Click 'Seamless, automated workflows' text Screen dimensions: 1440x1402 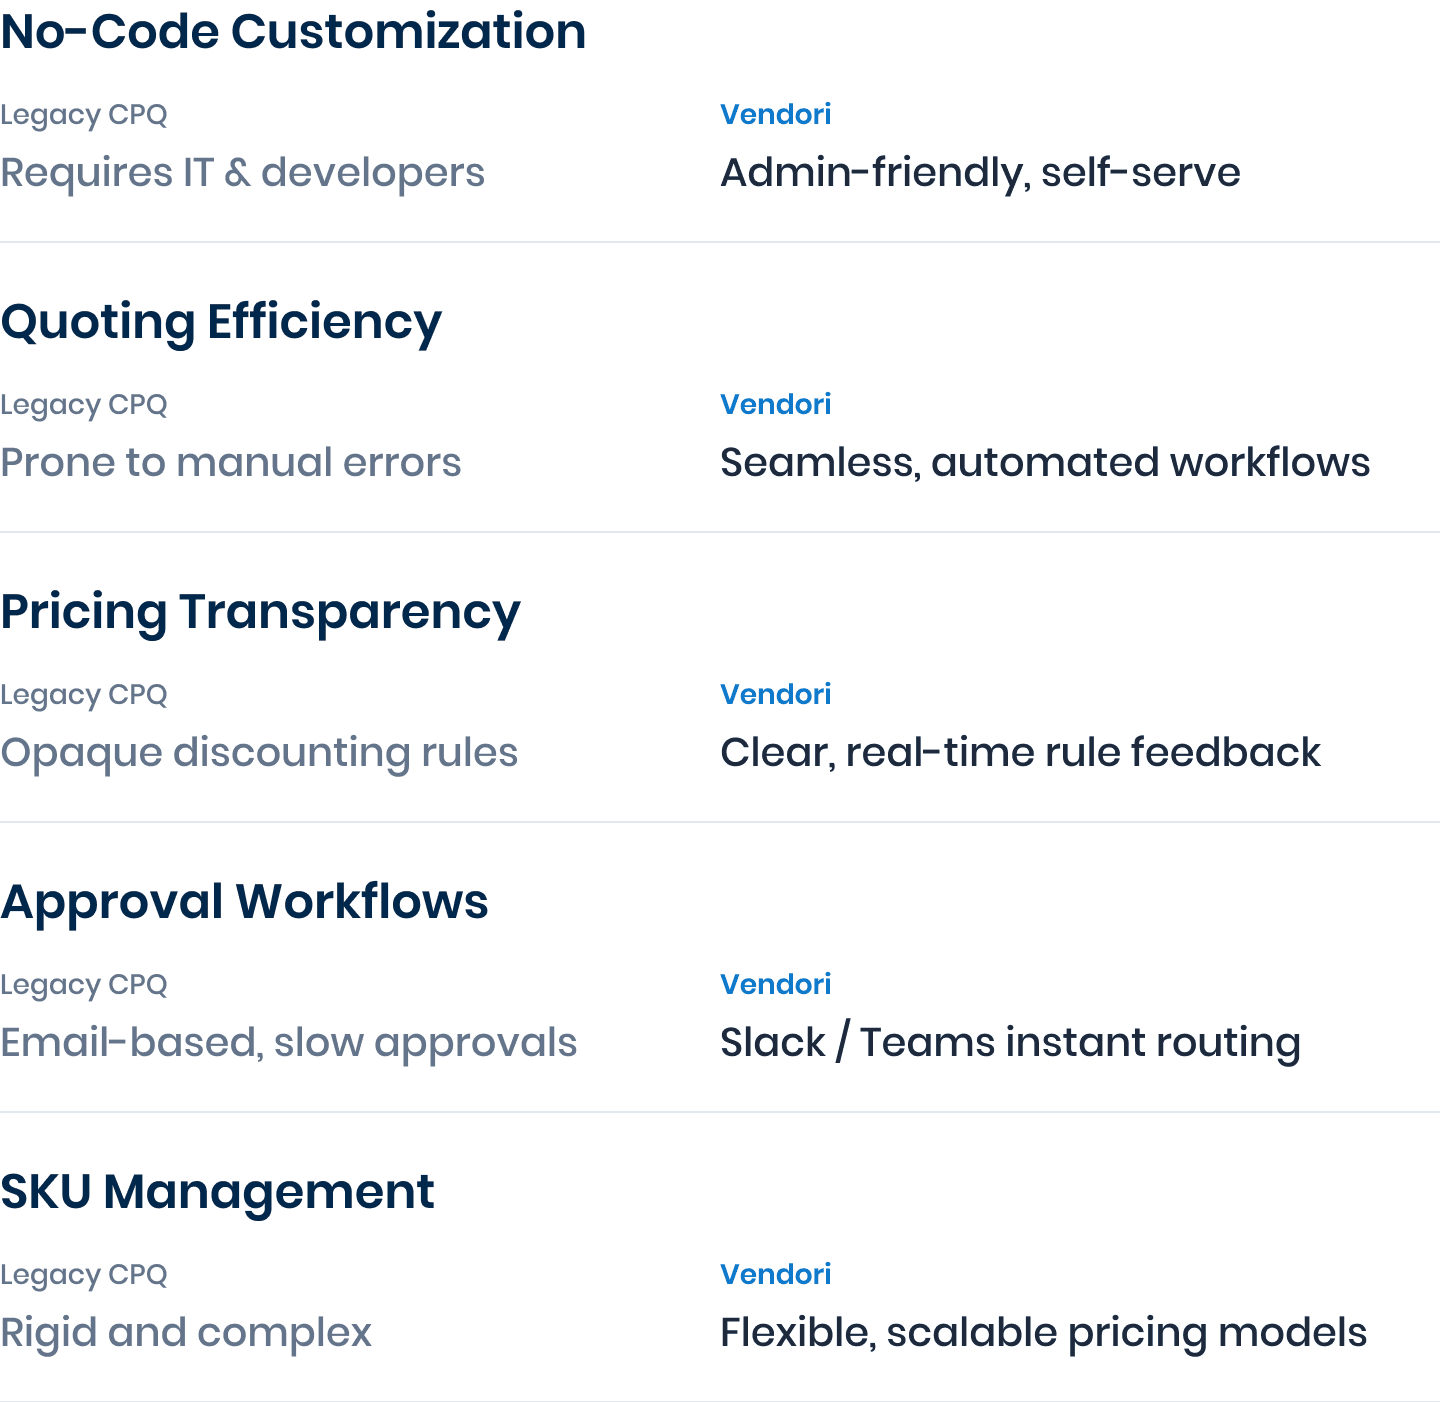(x=1045, y=463)
